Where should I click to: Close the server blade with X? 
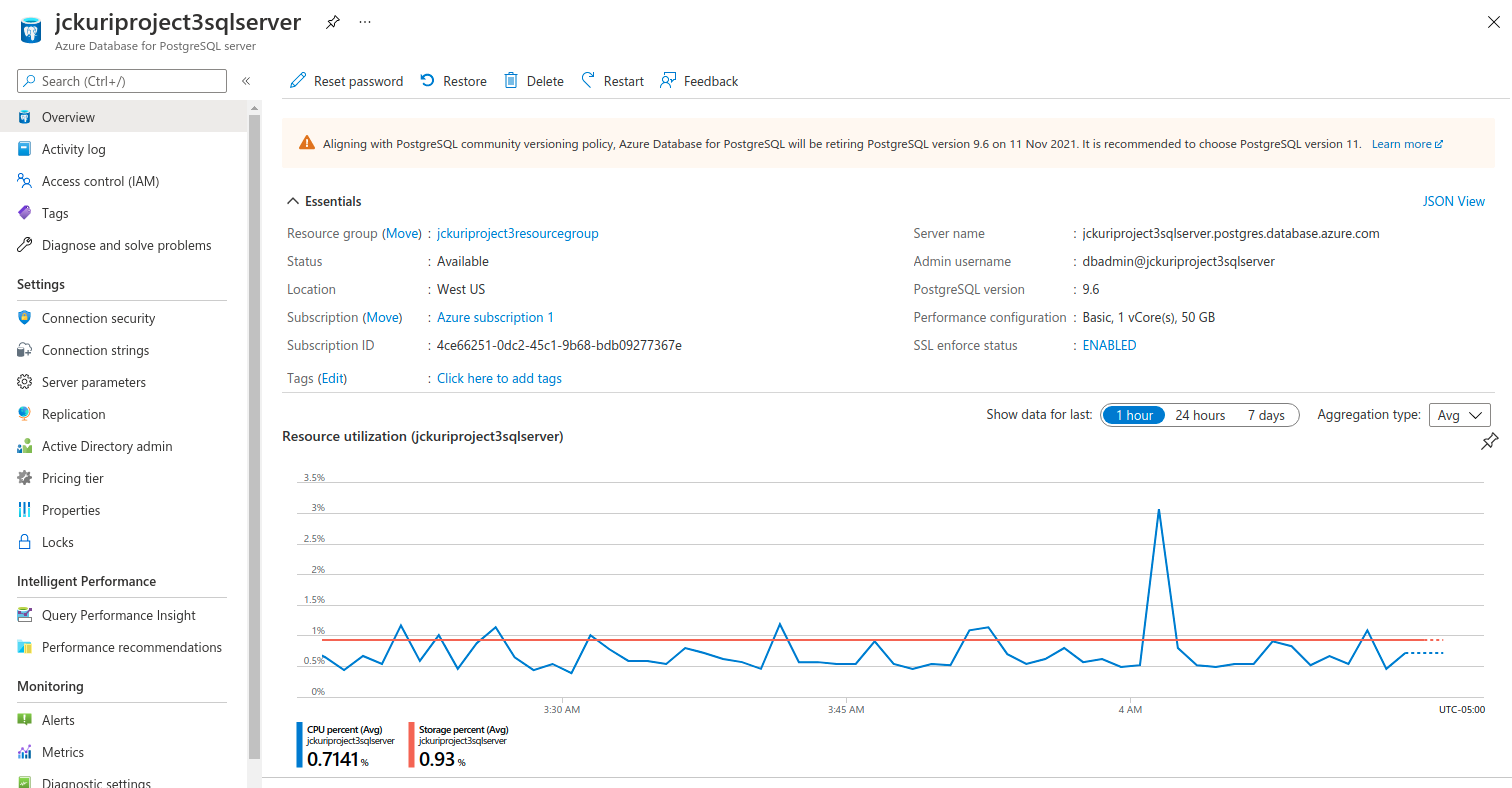pos(1494,22)
